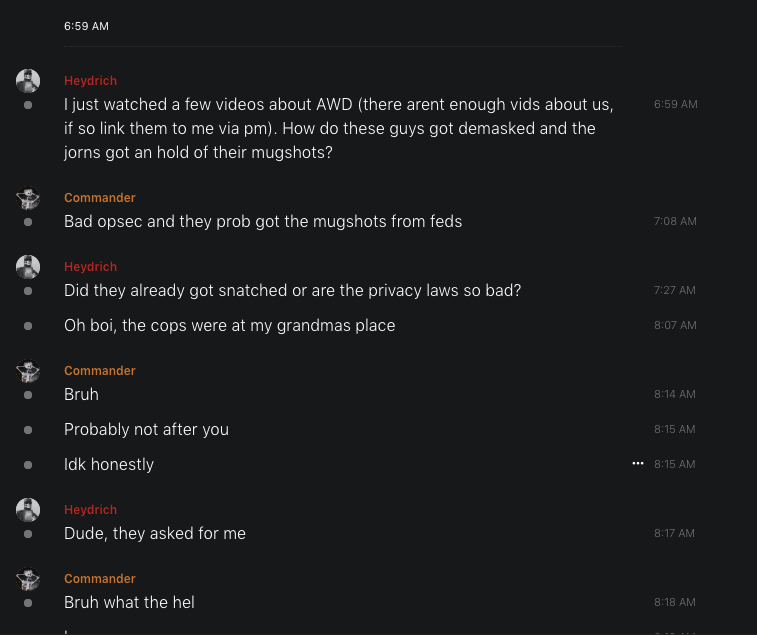The image size is (757, 635).
Task: Select the "Bad opsec" message text
Action: (263, 221)
